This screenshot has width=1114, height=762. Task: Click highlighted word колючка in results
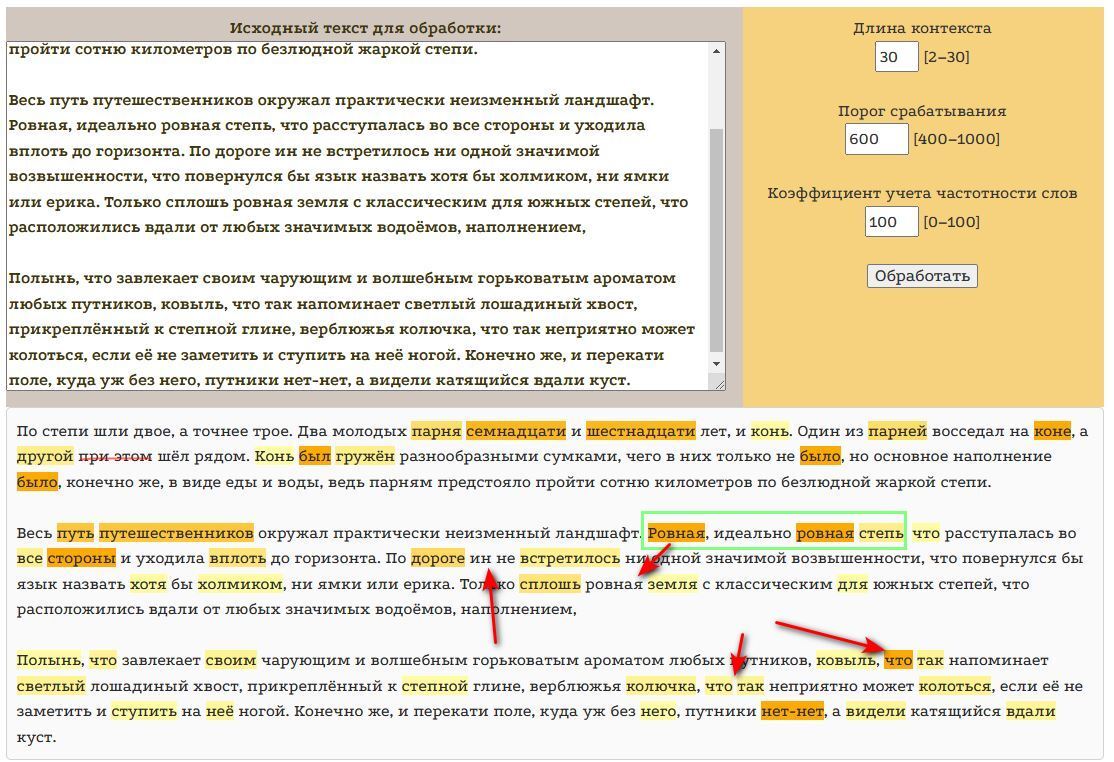pyautogui.click(x=661, y=686)
